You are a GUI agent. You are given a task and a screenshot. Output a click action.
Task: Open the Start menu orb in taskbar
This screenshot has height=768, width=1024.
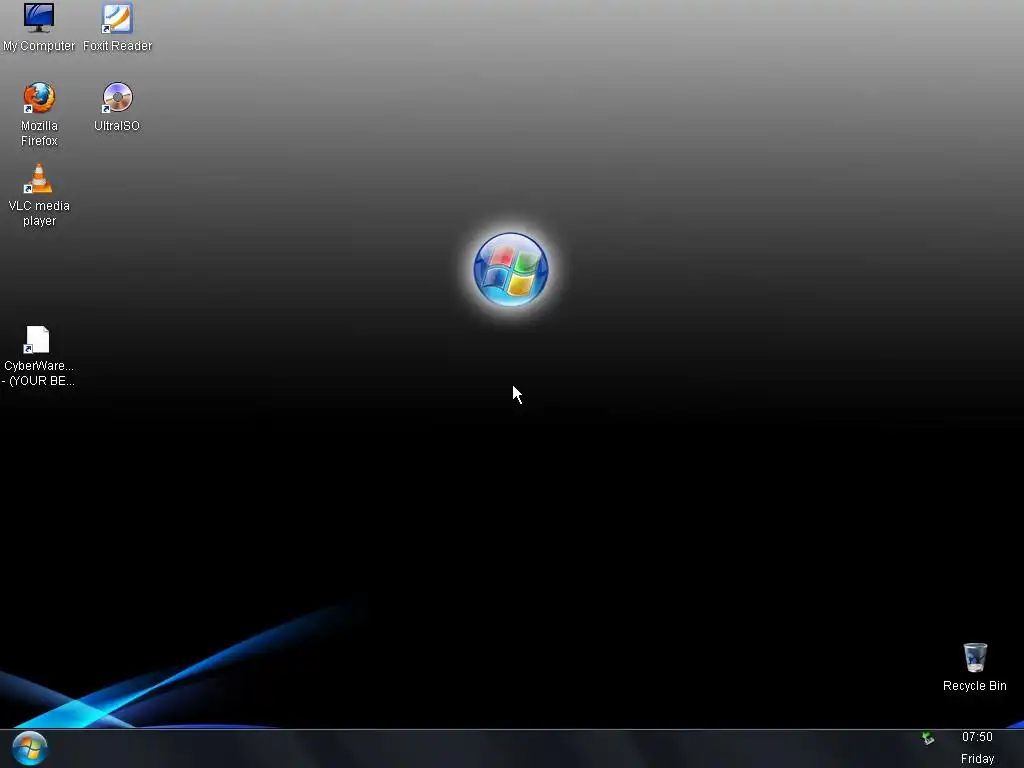(29, 748)
